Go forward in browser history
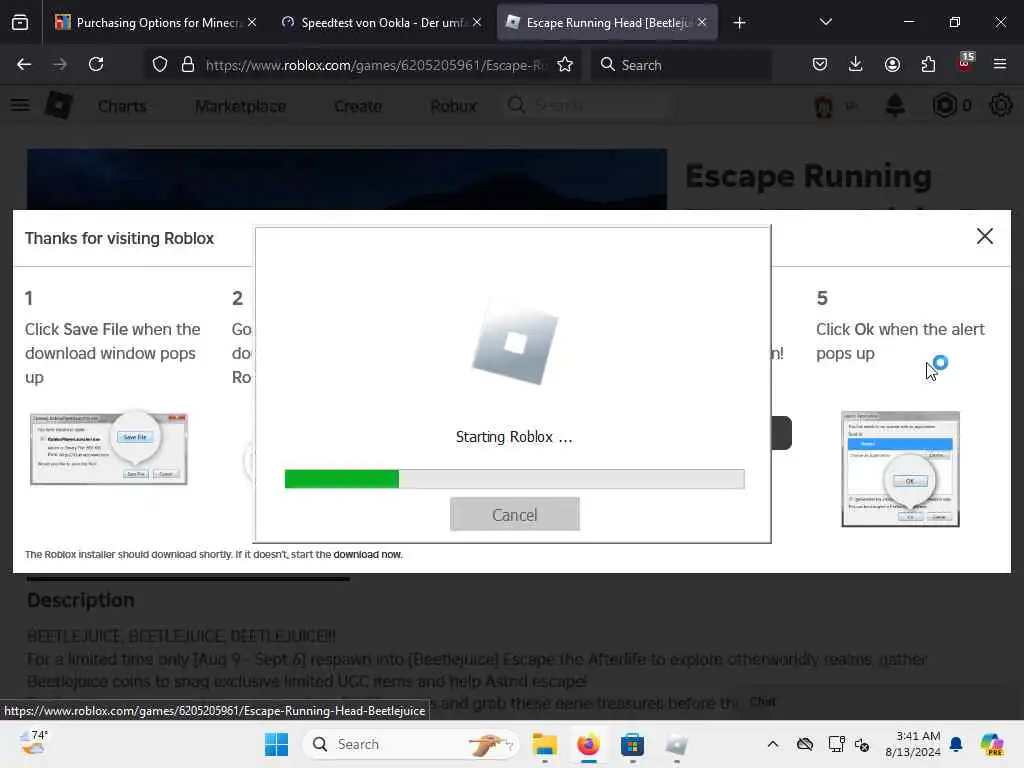 tap(60, 64)
